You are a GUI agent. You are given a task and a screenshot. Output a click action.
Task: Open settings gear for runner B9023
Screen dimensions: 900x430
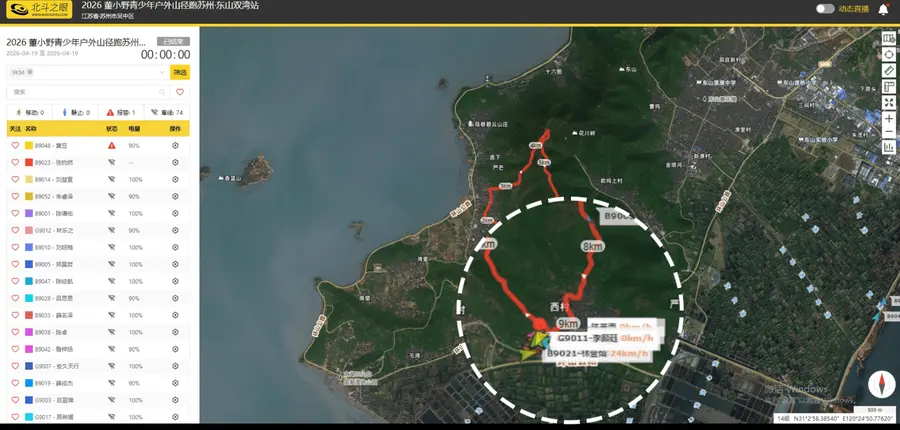coord(175,162)
